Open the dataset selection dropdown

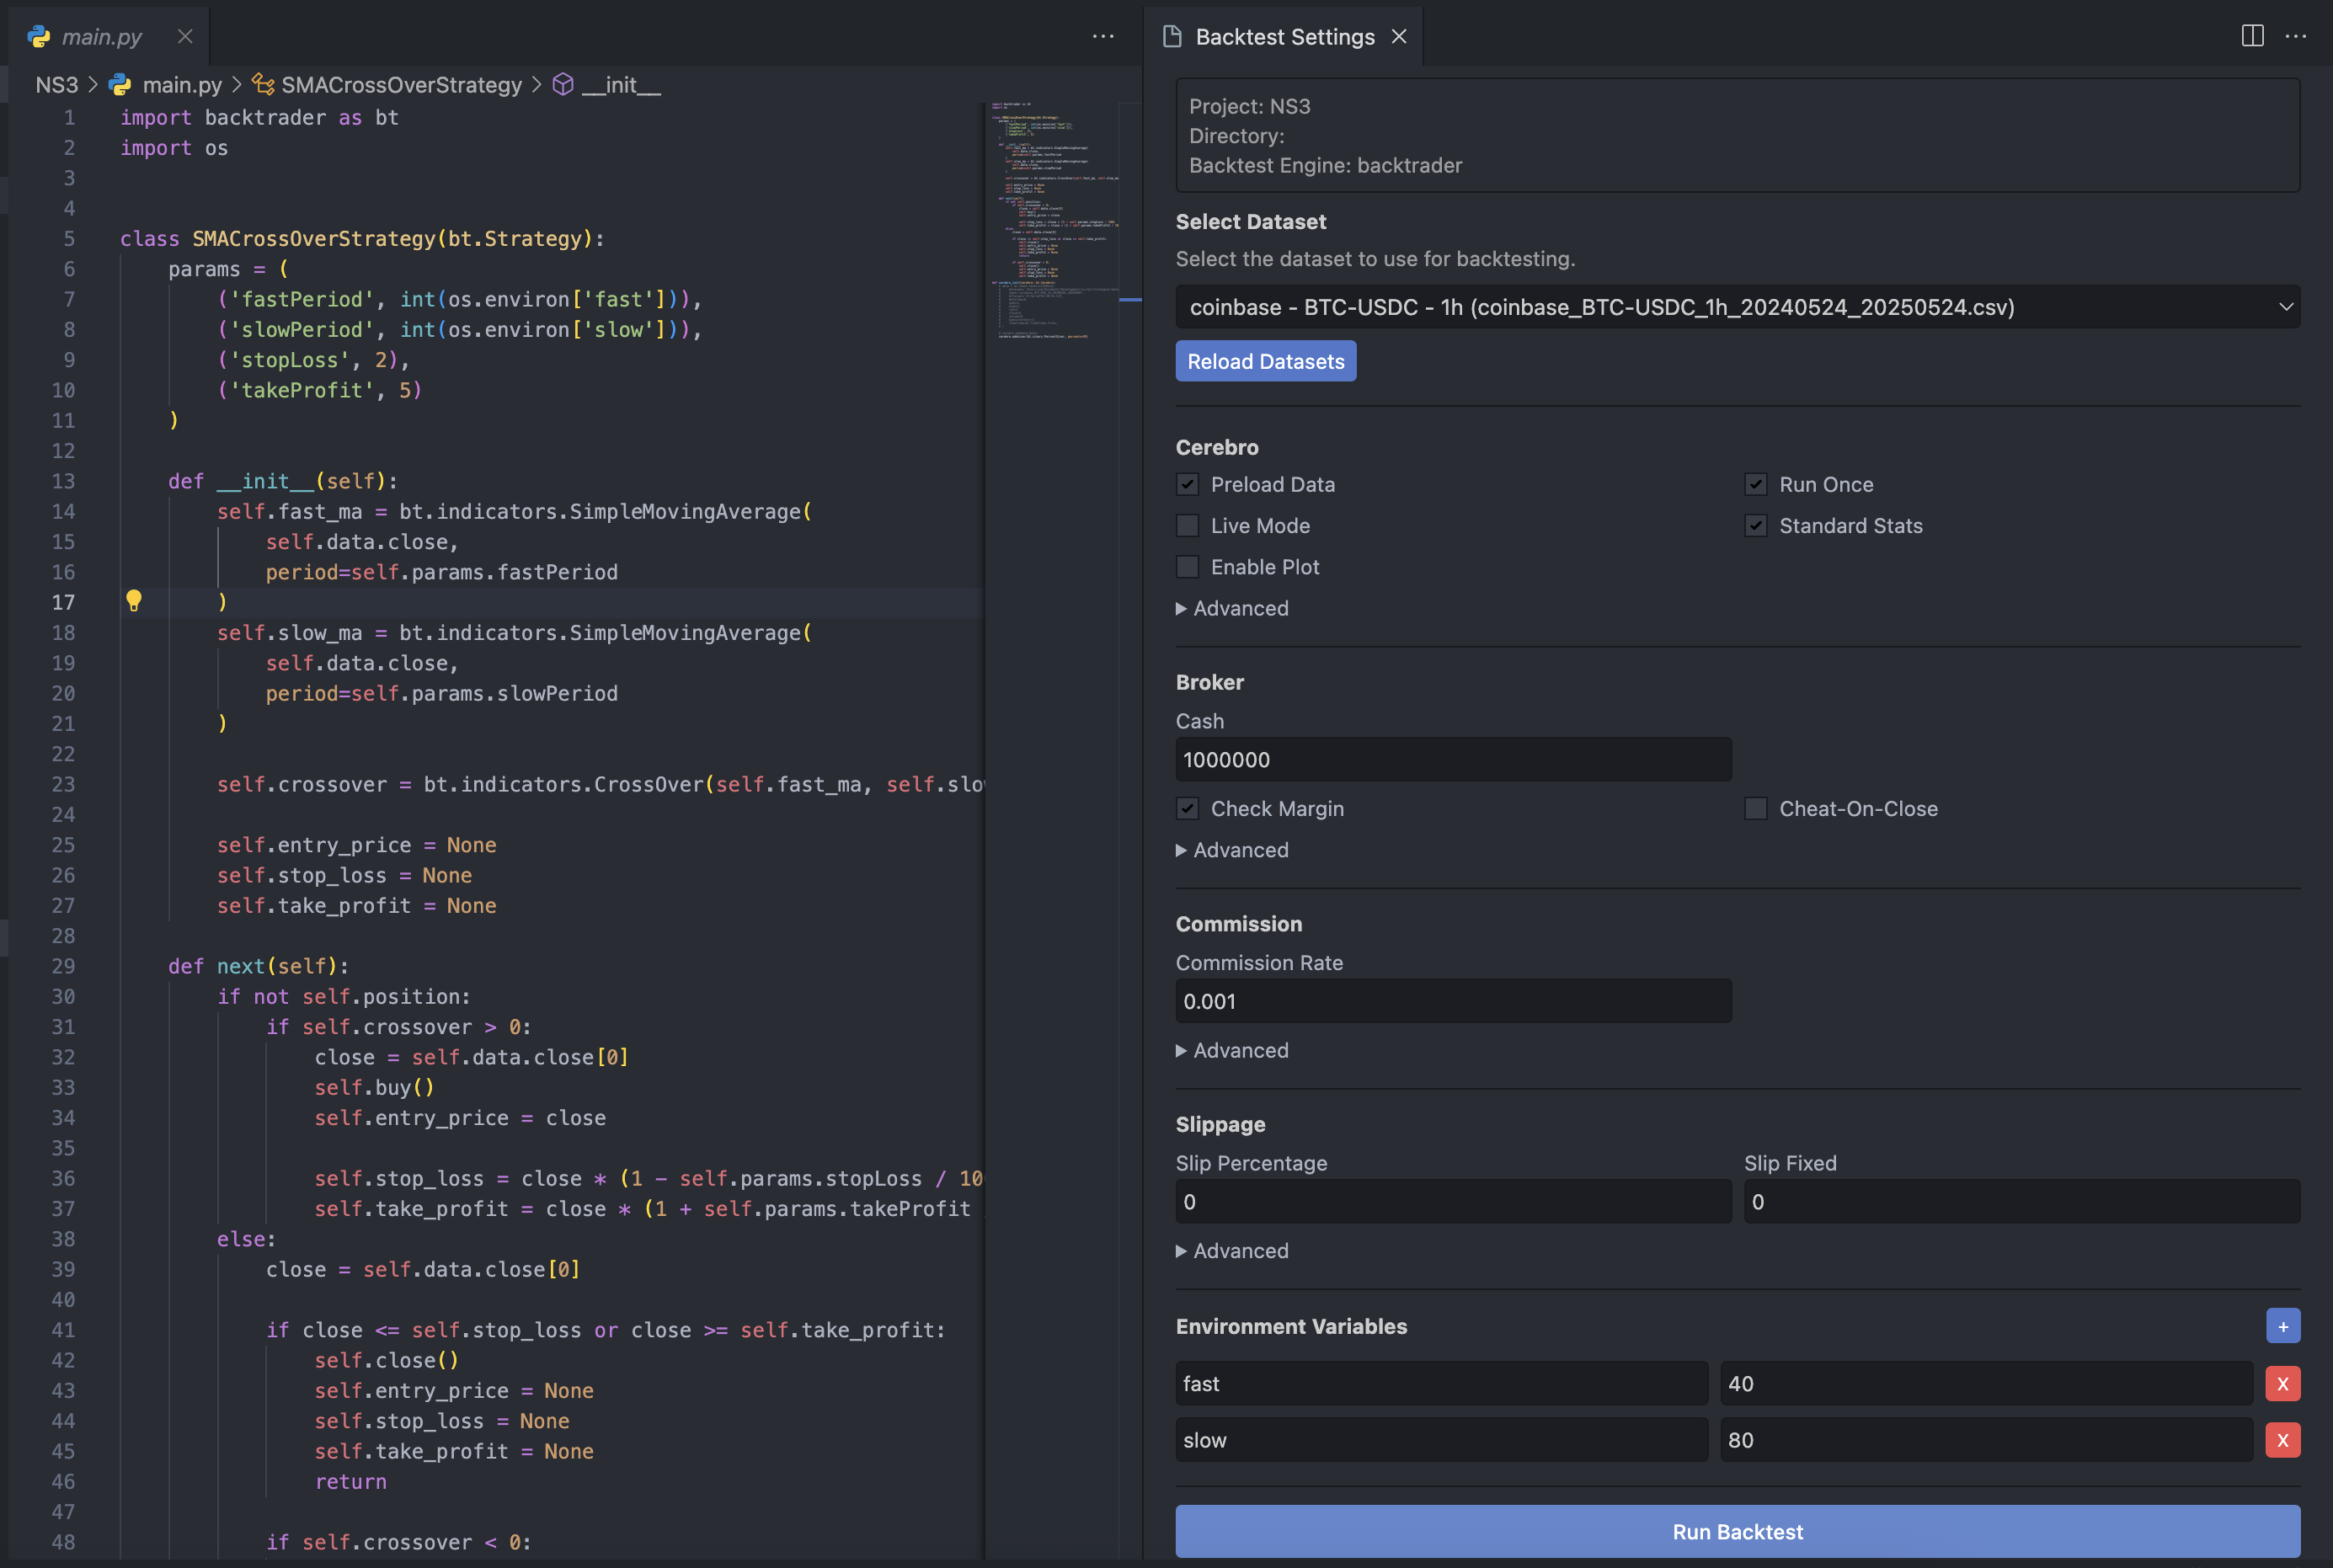coord(1737,307)
